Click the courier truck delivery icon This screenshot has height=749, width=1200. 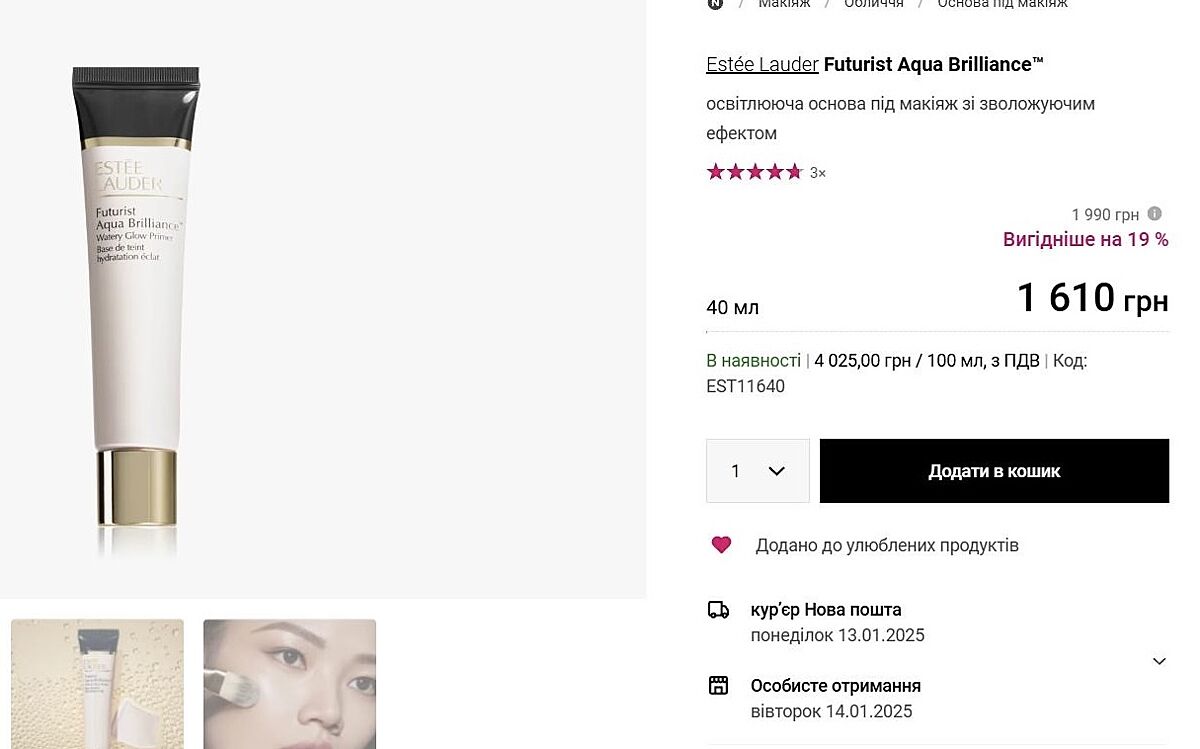[718, 610]
